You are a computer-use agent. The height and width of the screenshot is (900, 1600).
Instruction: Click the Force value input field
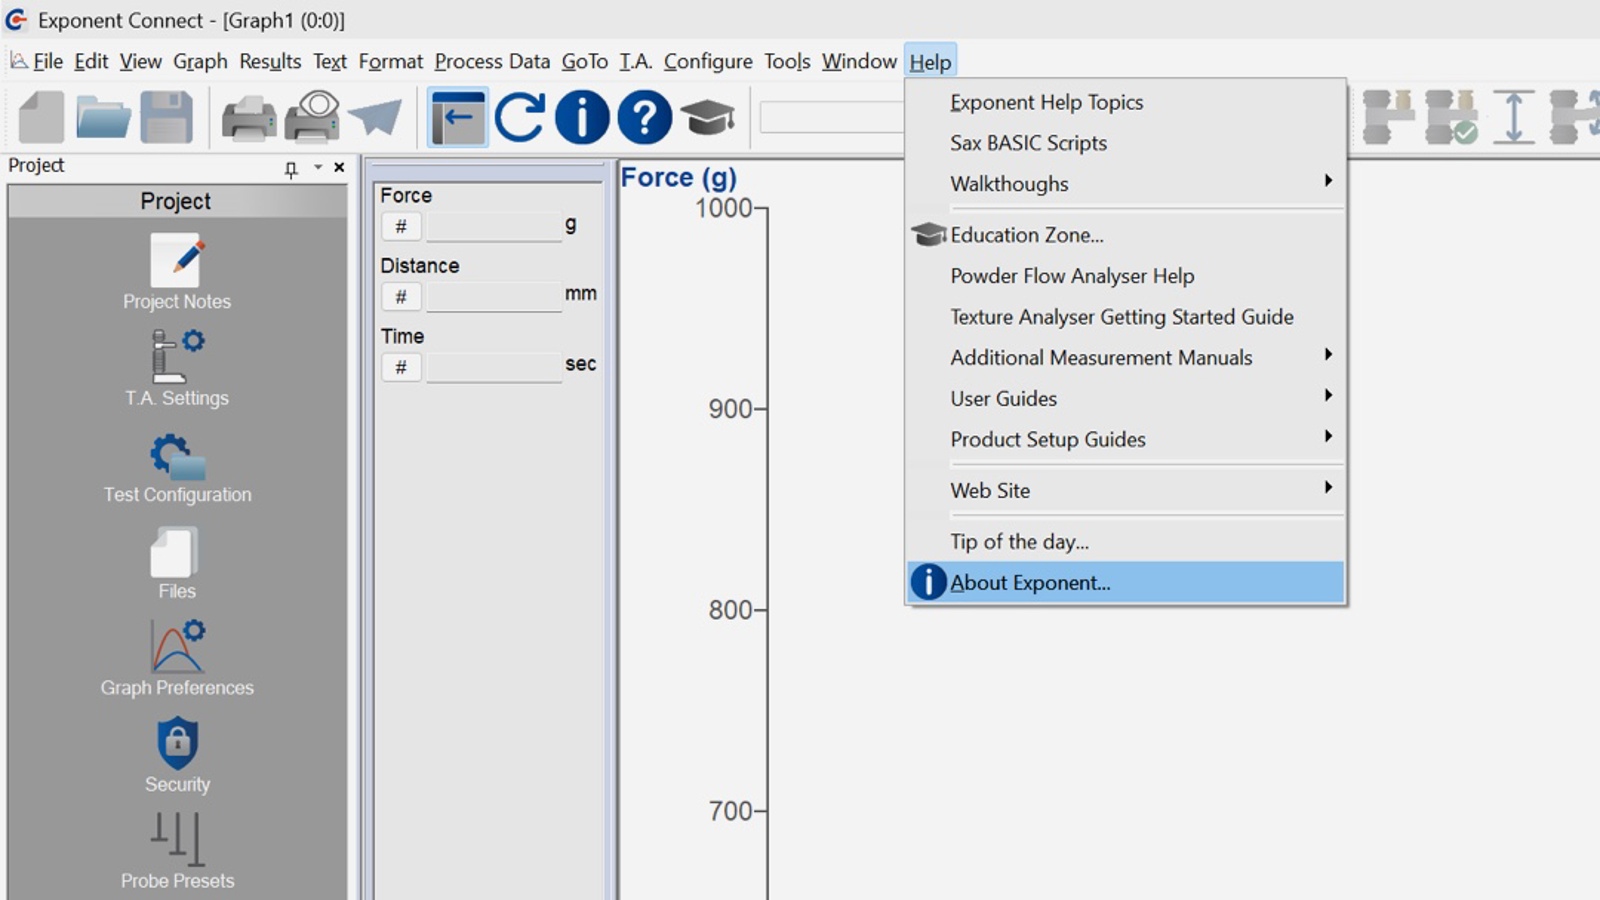494,227
